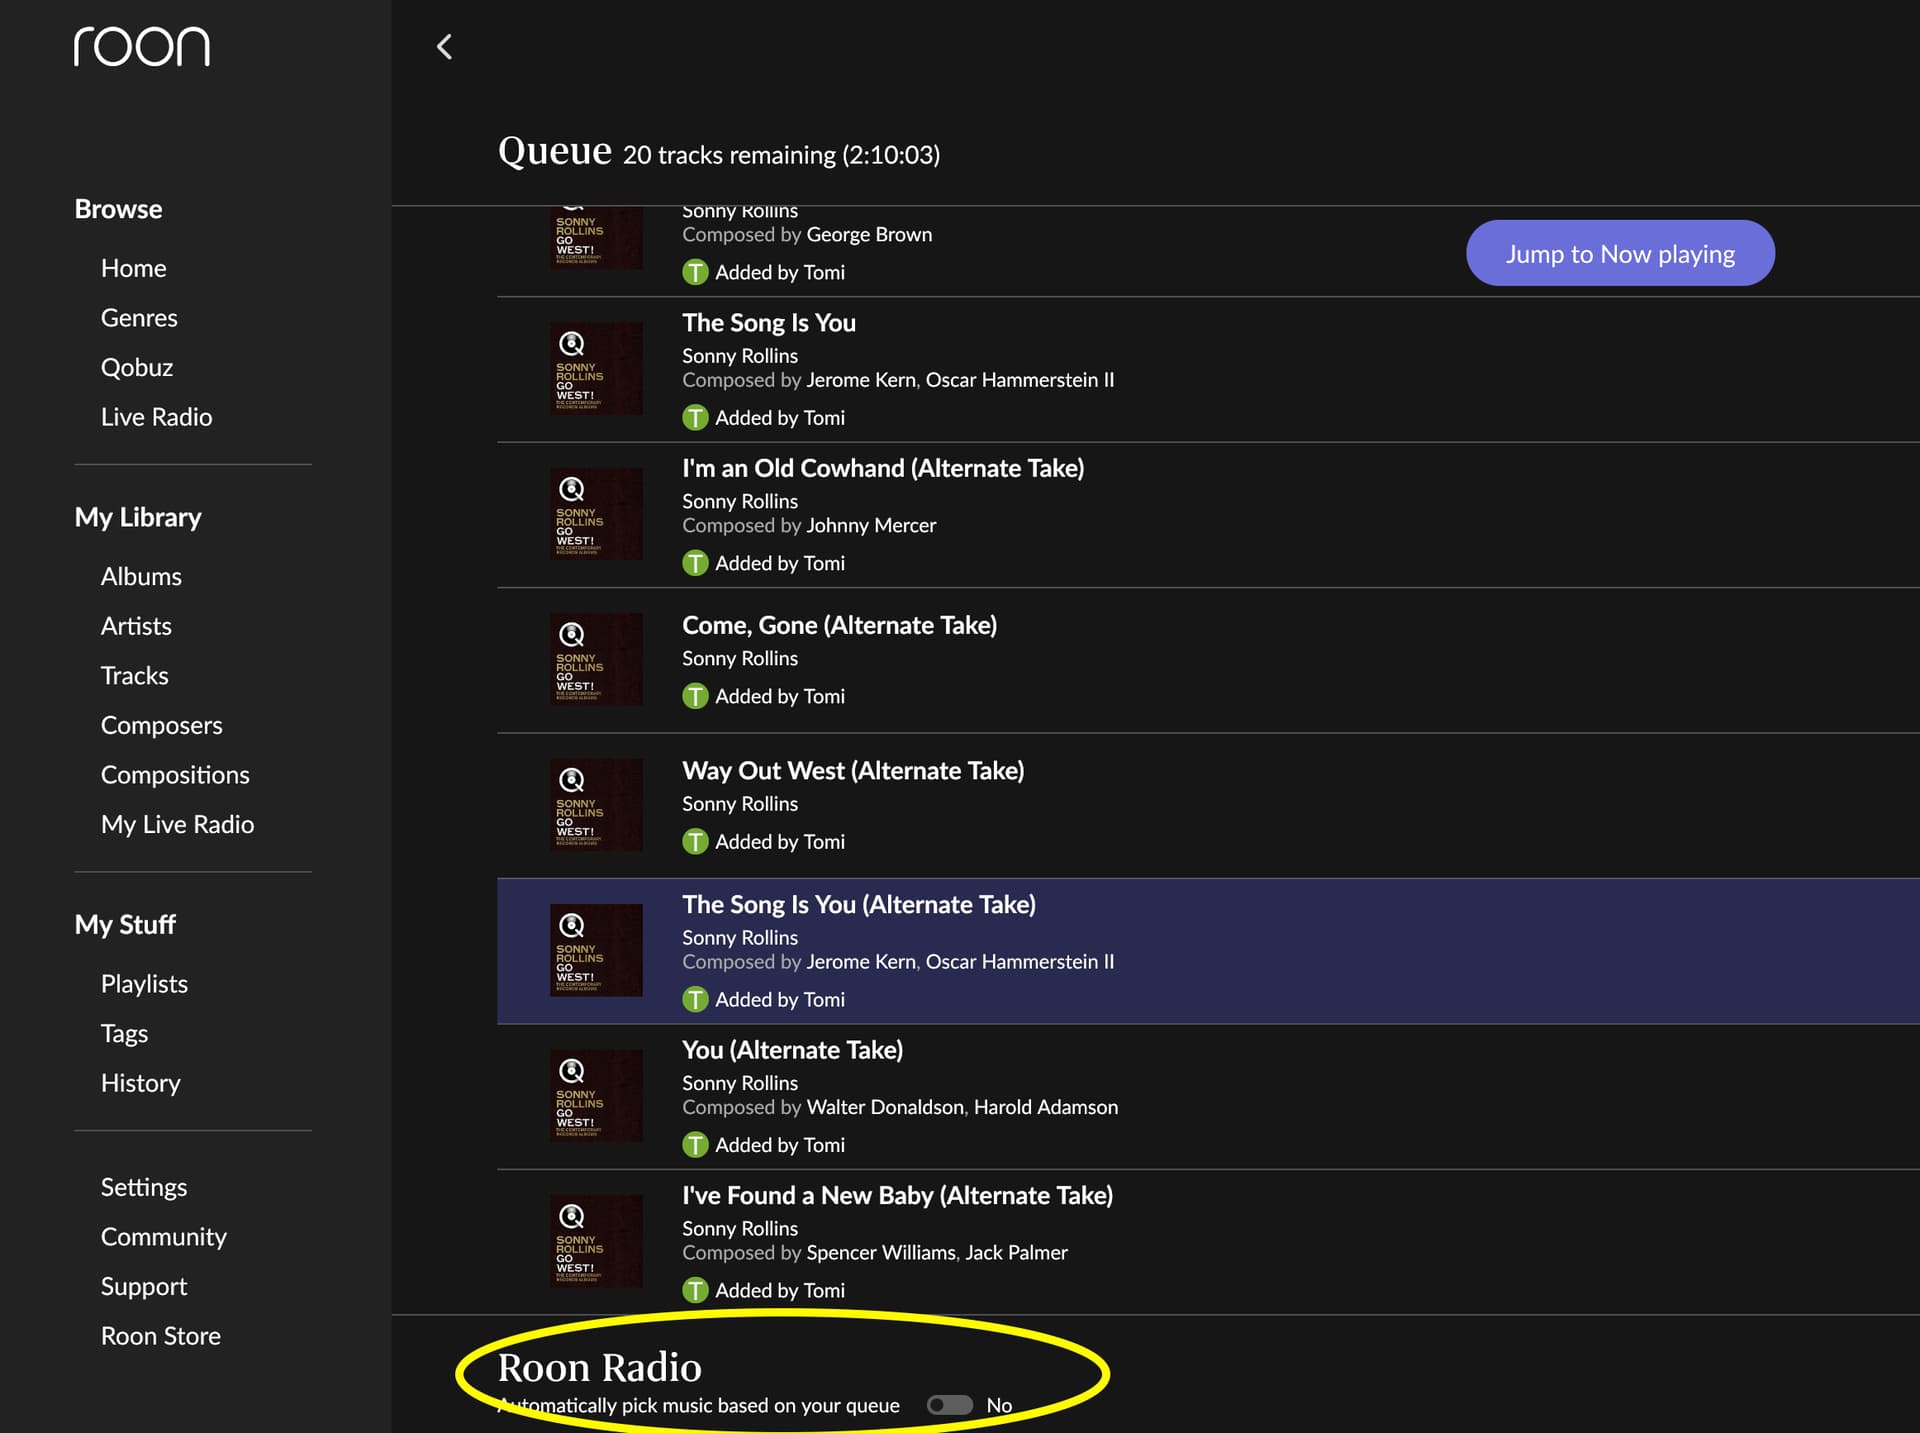The width and height of the screenshot is (1920, 1433).
Task: Click Jump to Now playing button
Action: (x=1620, y=253)
